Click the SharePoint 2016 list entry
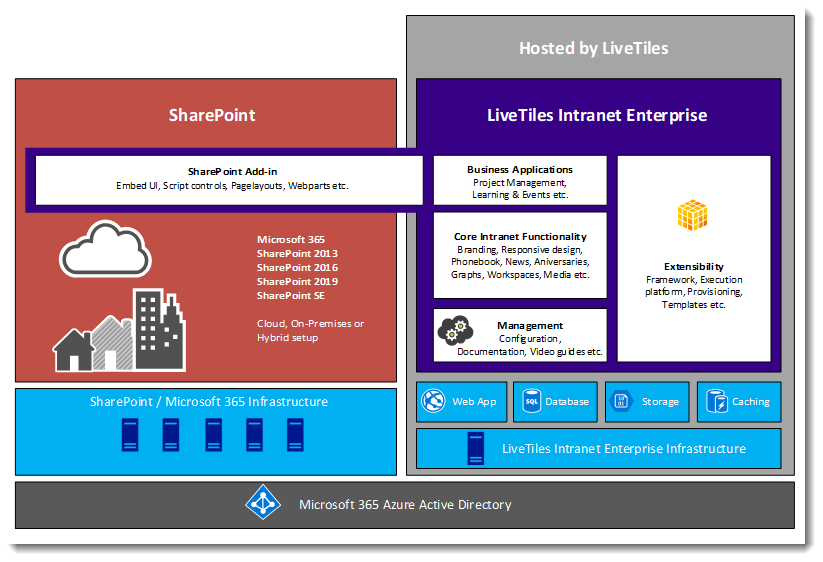823x562 pixels. point(297,268)
